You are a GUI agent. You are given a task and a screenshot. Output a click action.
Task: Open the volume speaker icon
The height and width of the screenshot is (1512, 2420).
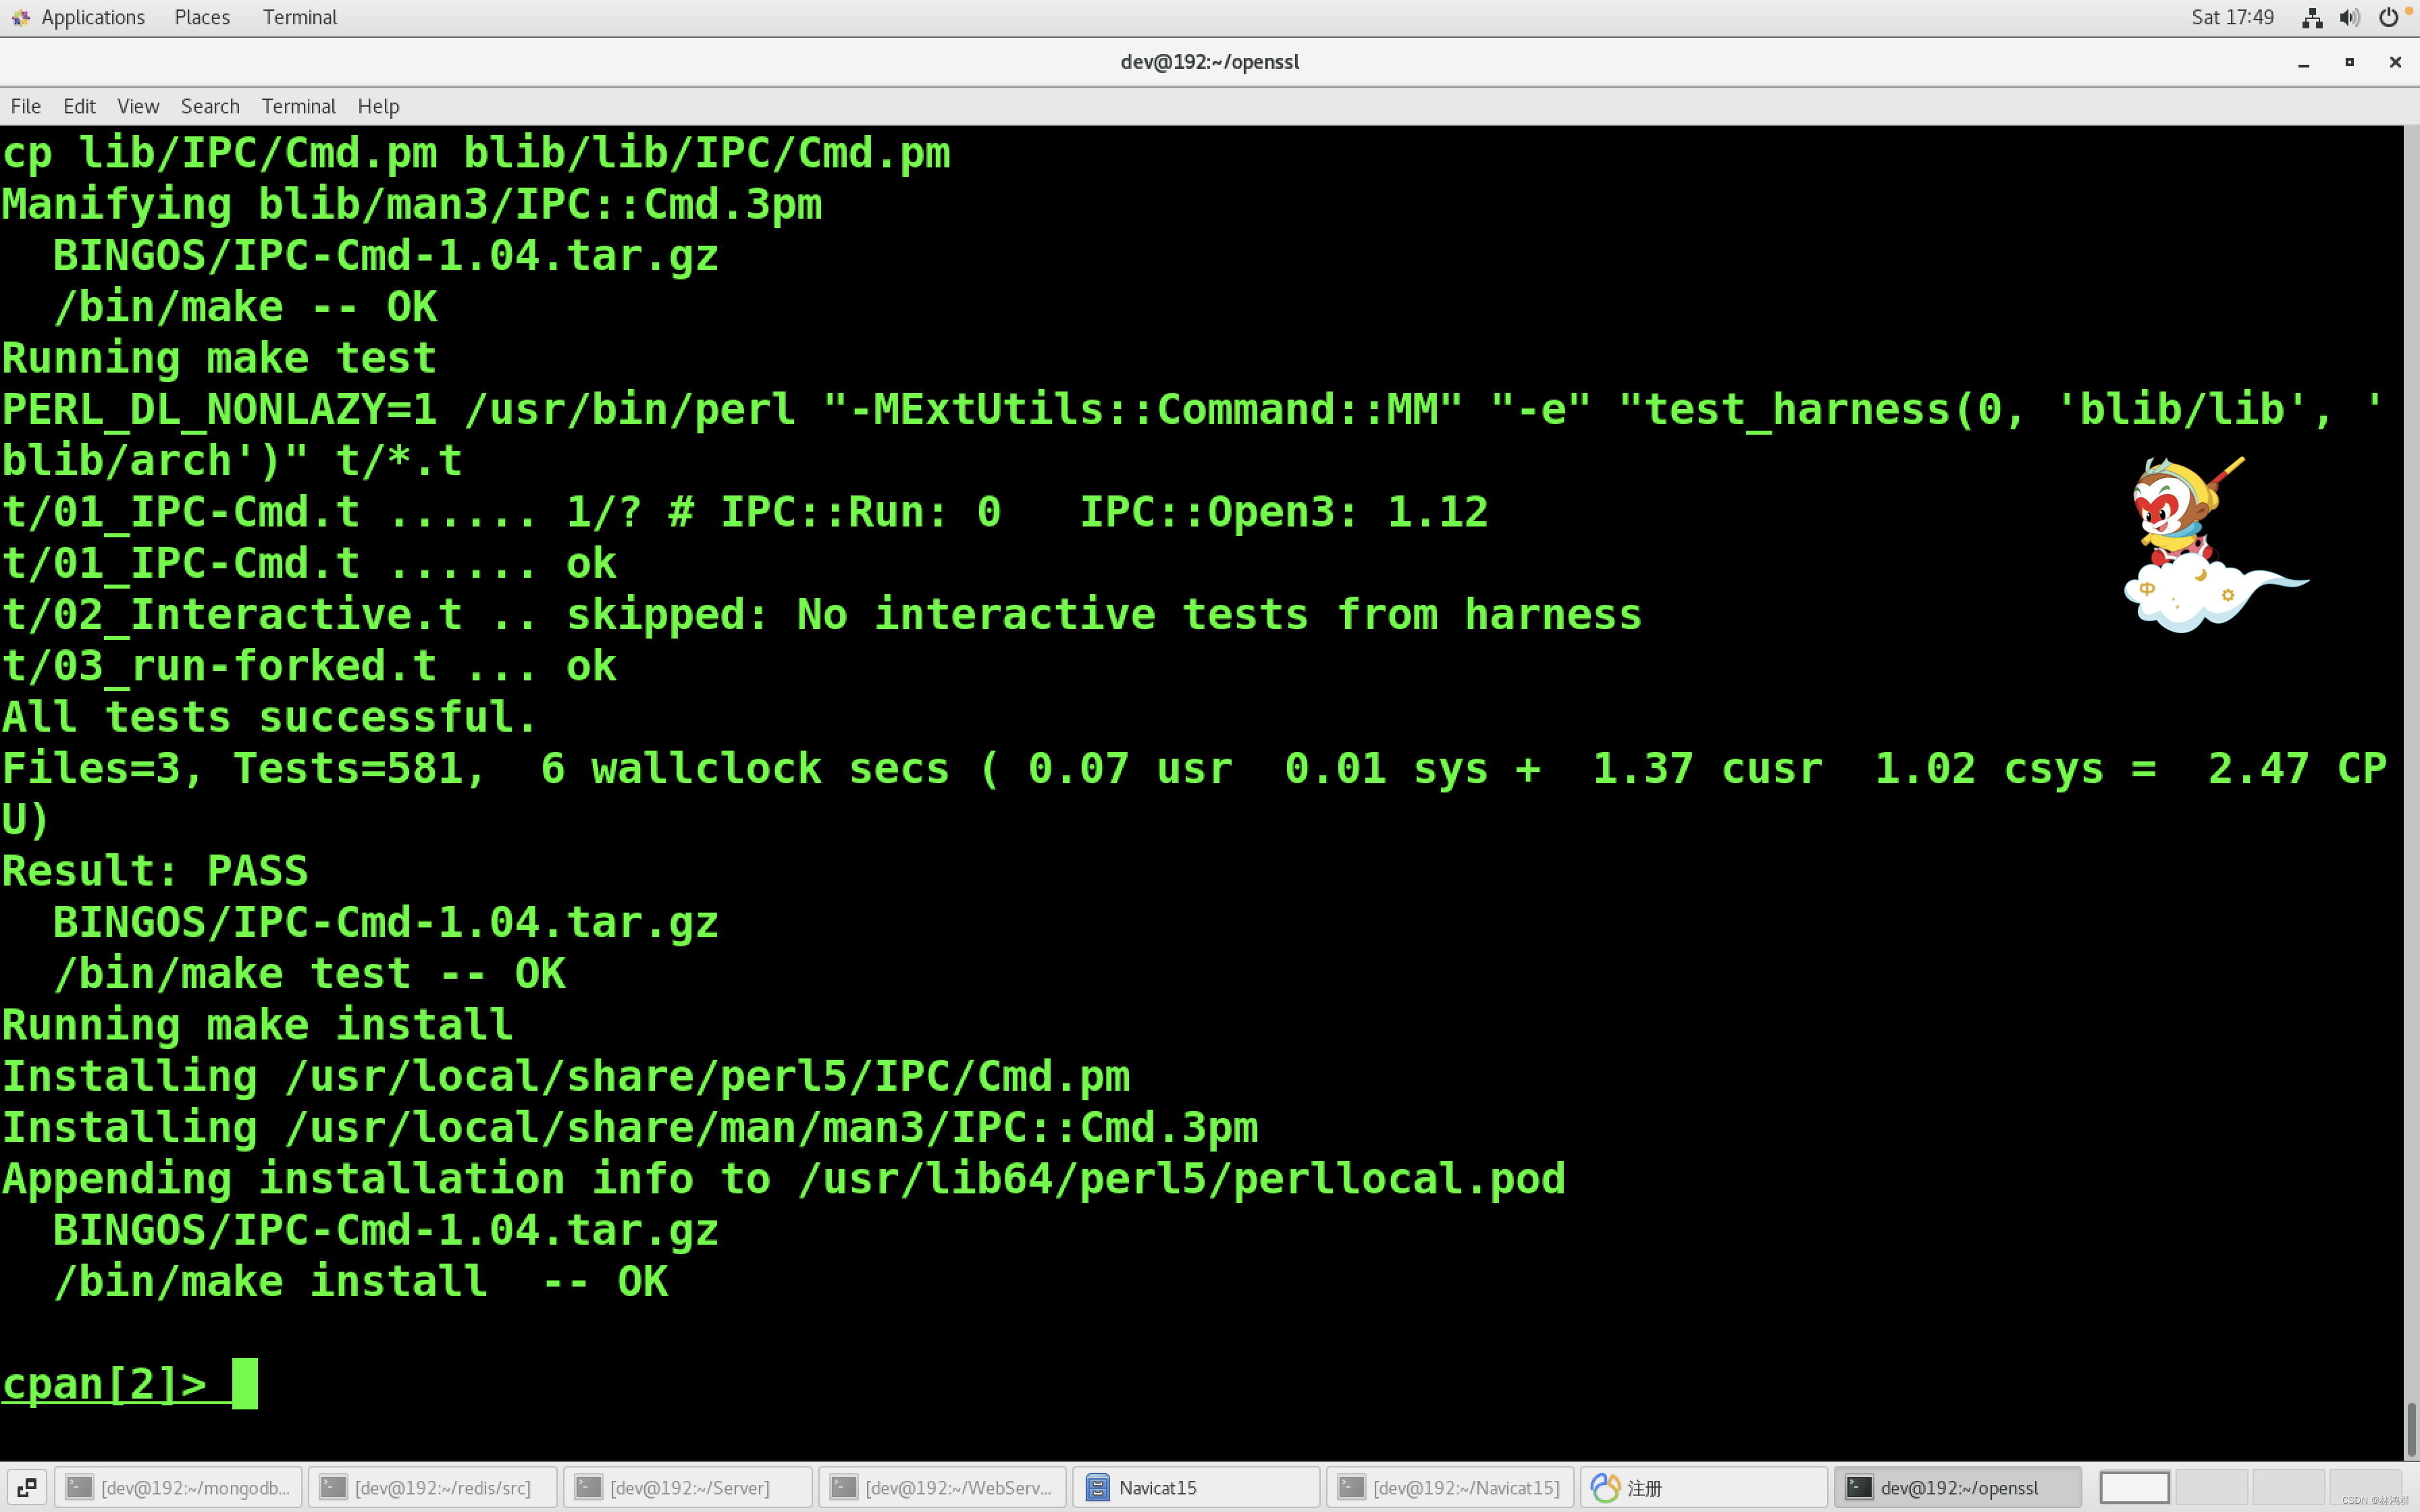tap(2350, 17)
